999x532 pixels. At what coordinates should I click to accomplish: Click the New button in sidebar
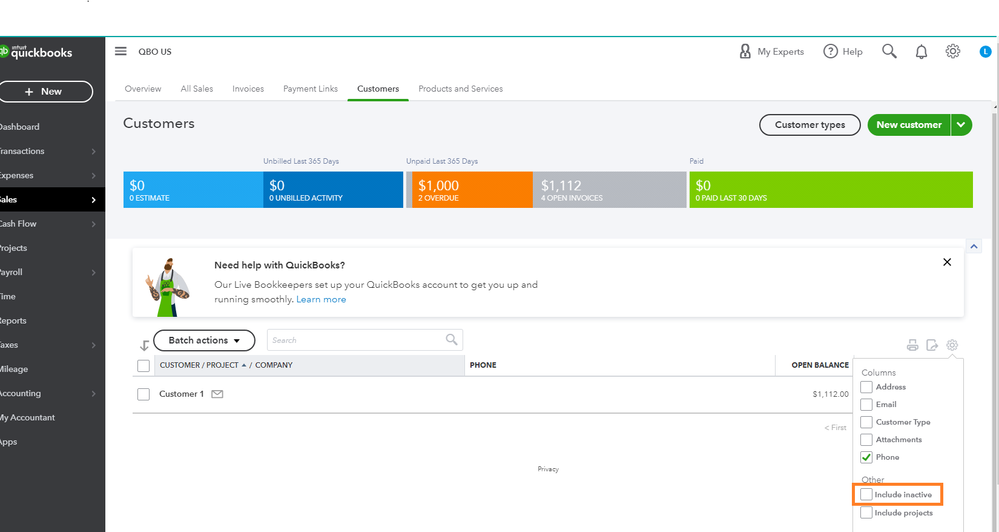point(45,92)
